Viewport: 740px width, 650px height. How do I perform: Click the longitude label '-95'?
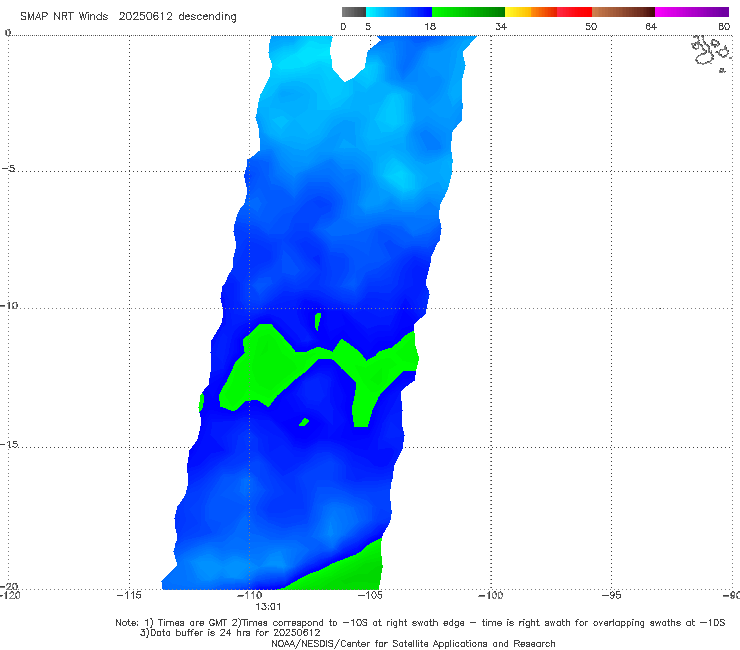(611, 595)
